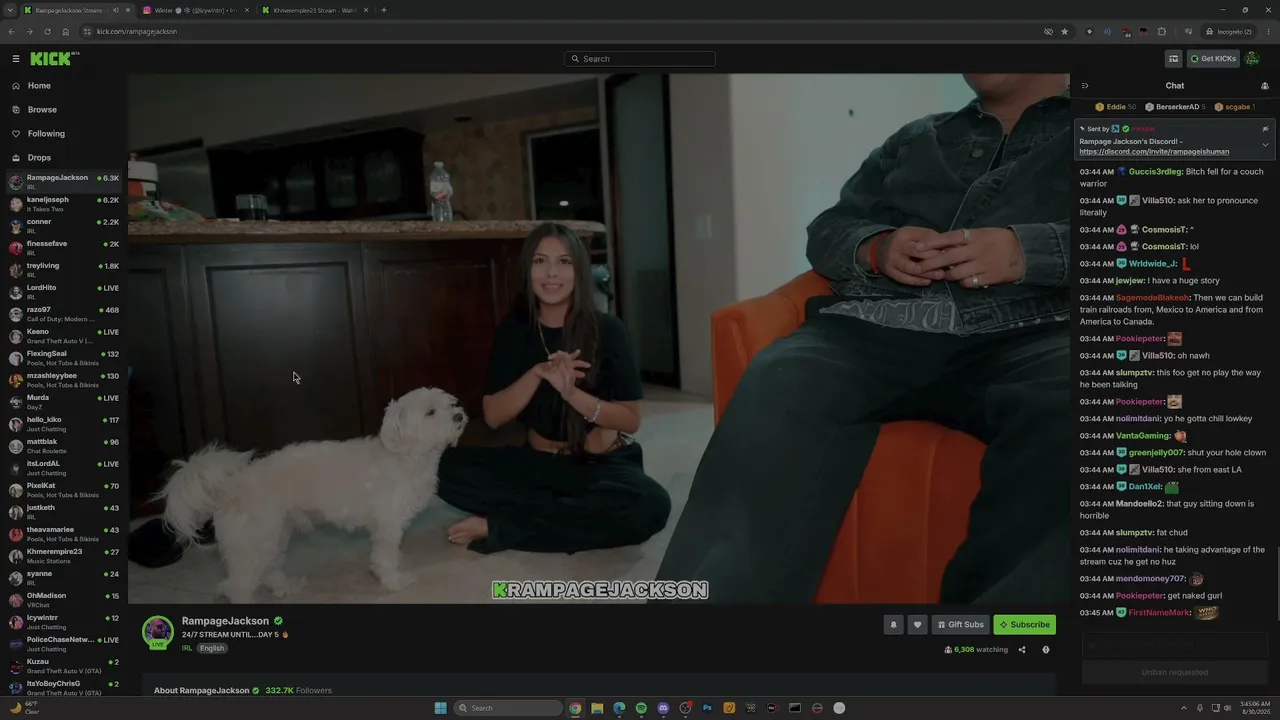This screenshot has width=1280, height=720.
Task: Click the IRL category tag
Action: pyautogui.click(x=187, y=648)
